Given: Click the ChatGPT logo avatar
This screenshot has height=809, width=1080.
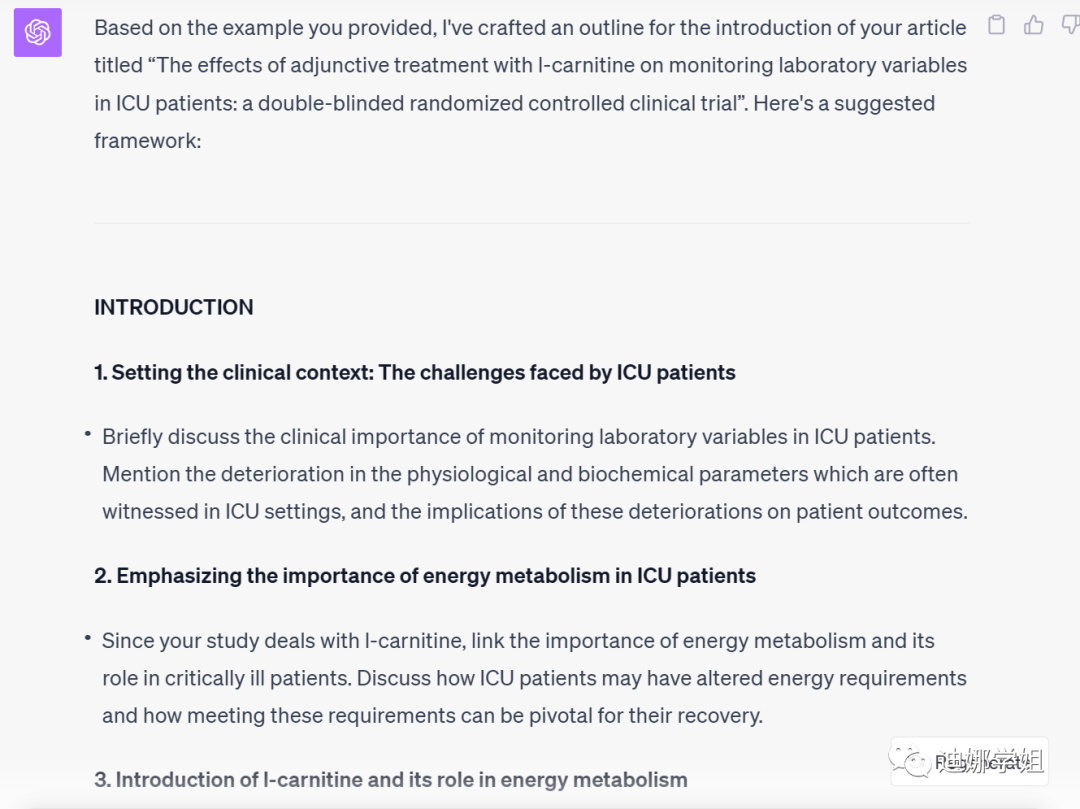Looking at the screenshot, I should point(38,33).
